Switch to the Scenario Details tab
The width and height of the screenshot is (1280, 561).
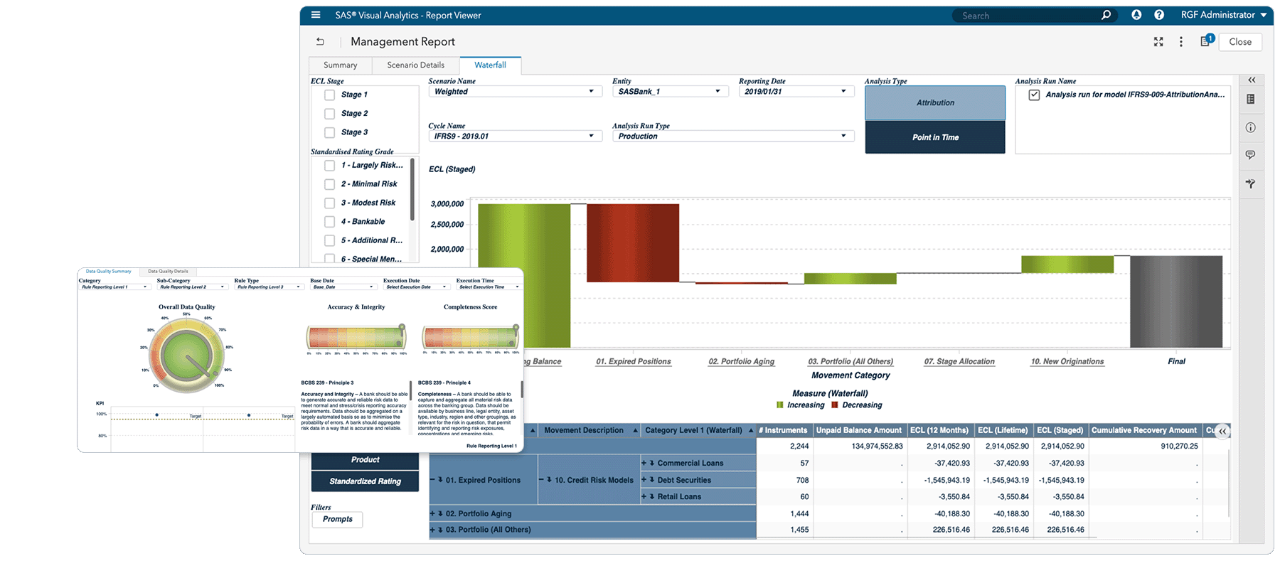(416, 65)
